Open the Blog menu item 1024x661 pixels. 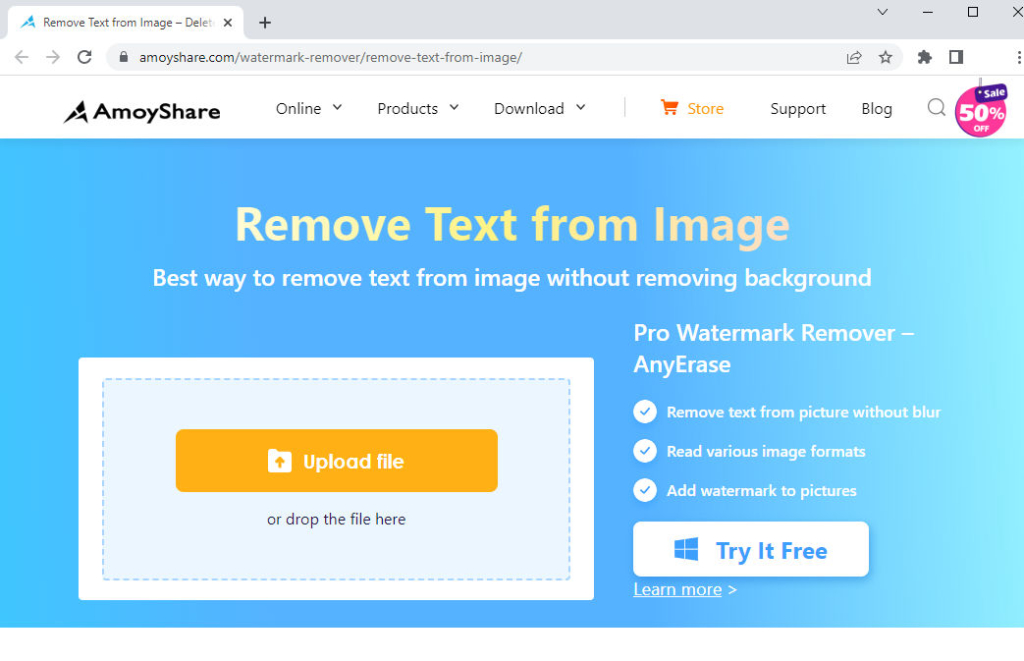coord(876,108)
